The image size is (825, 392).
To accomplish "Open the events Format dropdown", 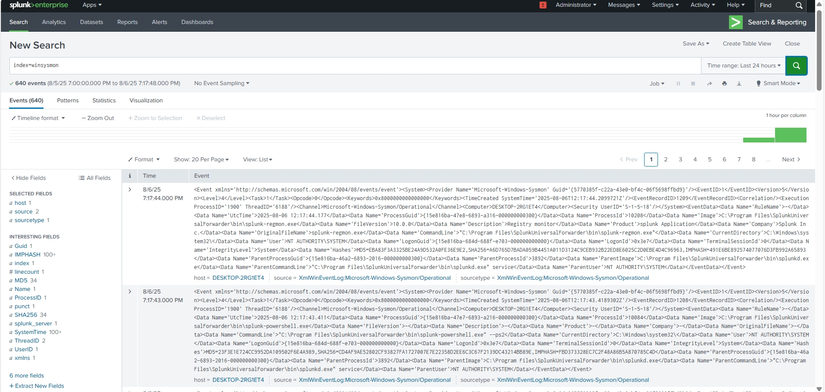I will click(x=143, y=159).
